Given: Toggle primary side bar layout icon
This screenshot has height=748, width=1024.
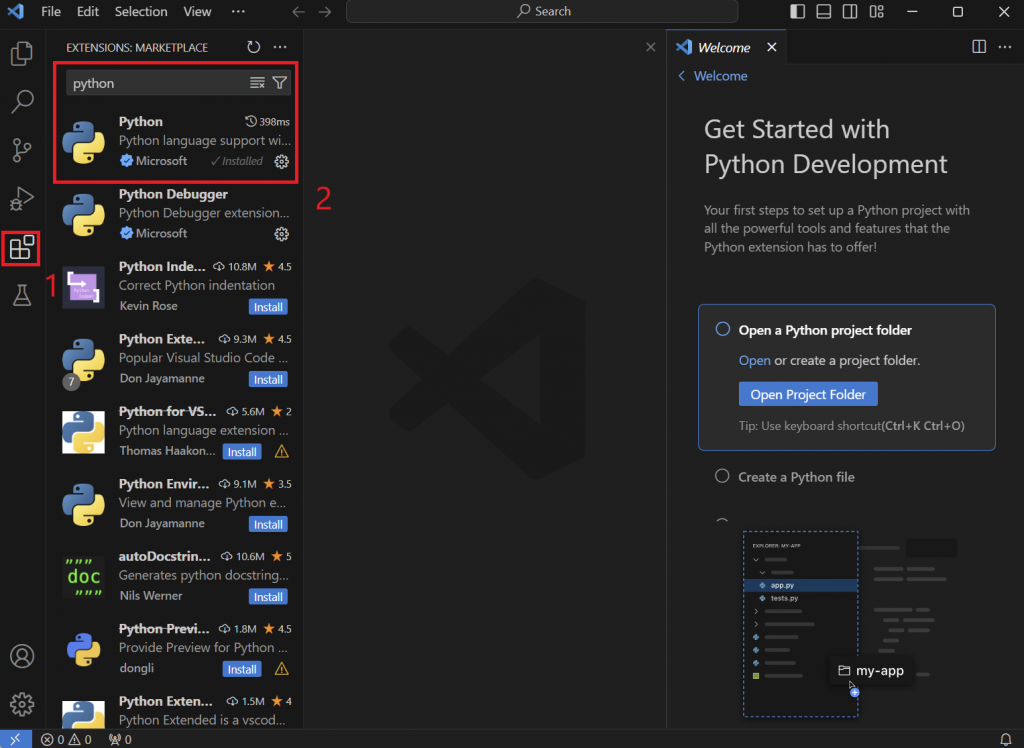Looking at the screenshot, I should pyautogui.click(x=797, y=12).
